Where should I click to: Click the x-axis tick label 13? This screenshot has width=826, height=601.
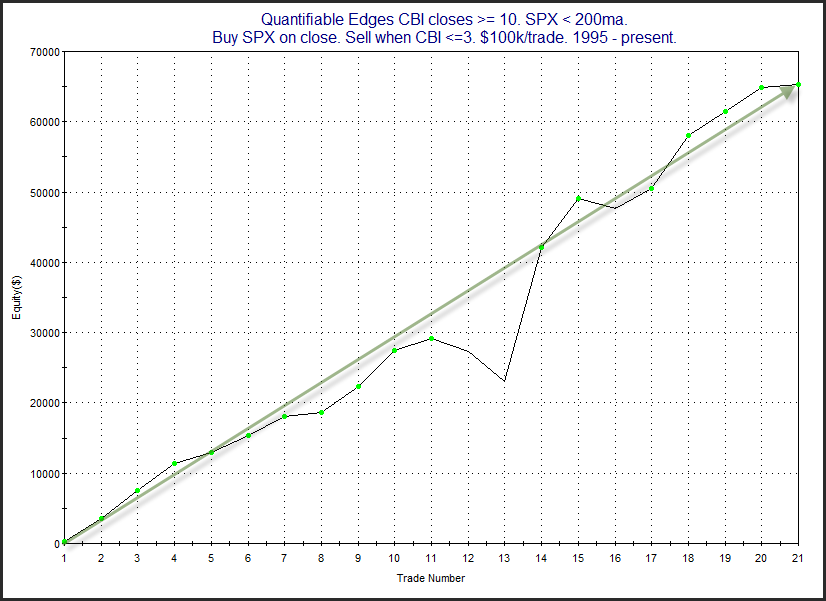505,558
